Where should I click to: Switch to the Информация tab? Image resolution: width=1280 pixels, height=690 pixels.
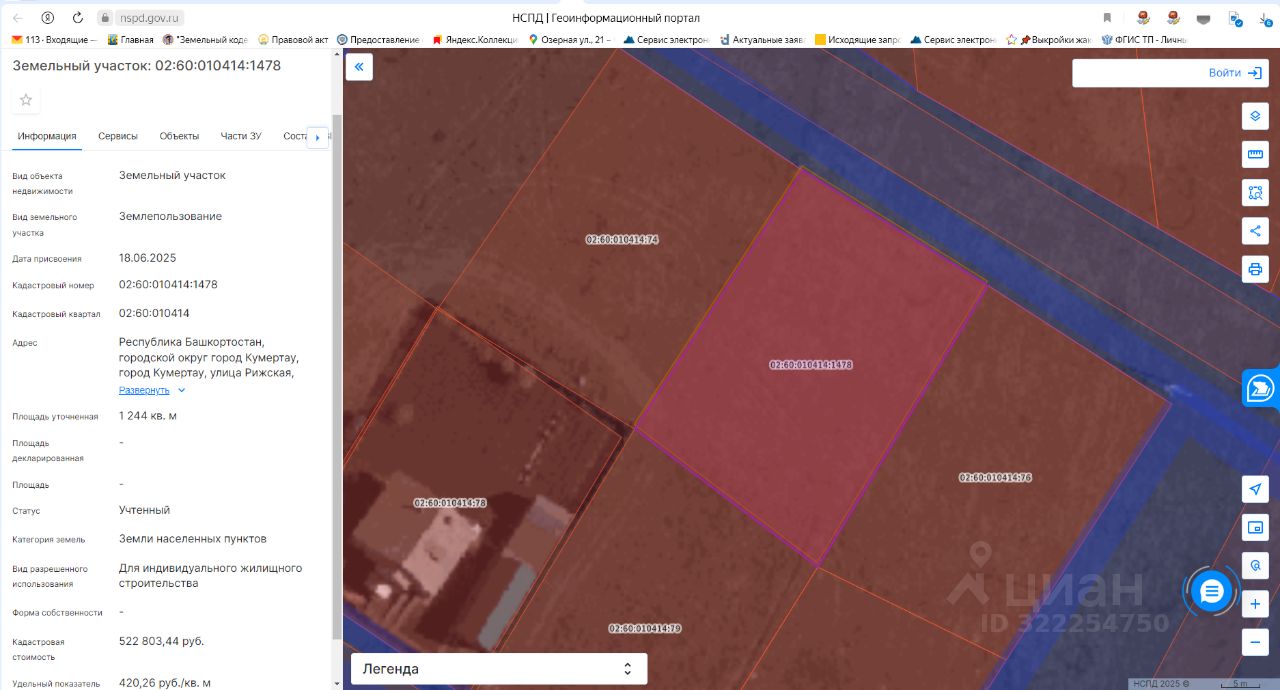(47, 136)
